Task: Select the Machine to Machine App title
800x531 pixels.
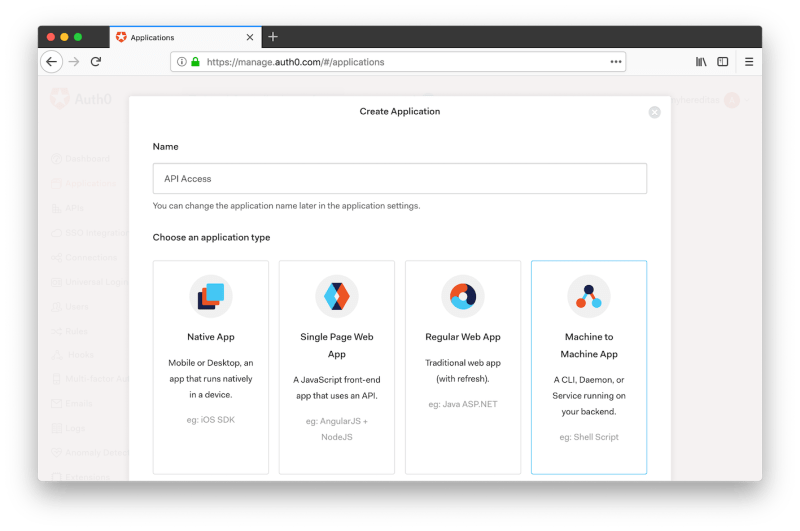Action: point(589,345)
